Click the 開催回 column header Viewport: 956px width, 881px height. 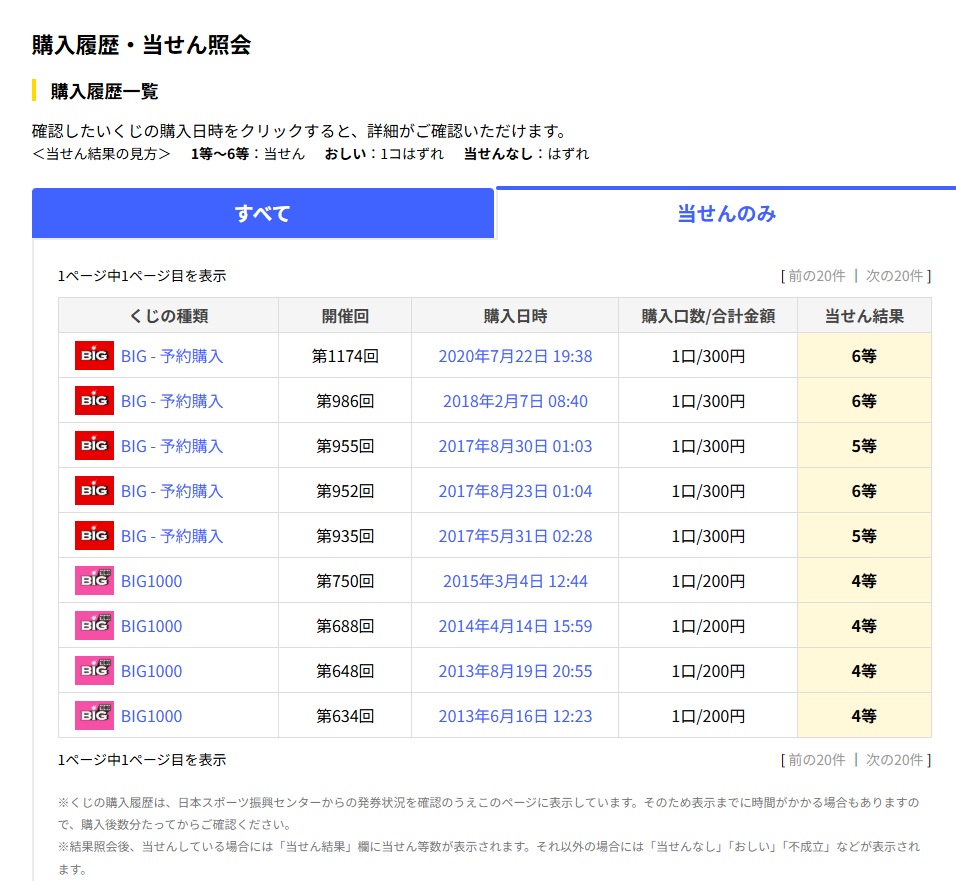coord(345,316)
